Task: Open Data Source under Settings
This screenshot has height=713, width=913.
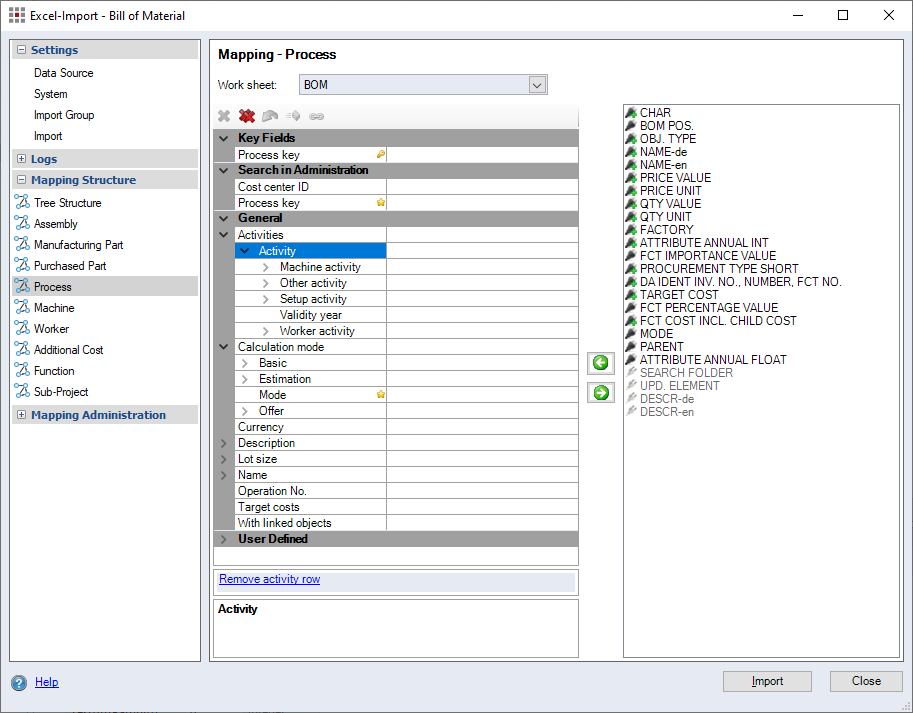Action: coord(63,73)
